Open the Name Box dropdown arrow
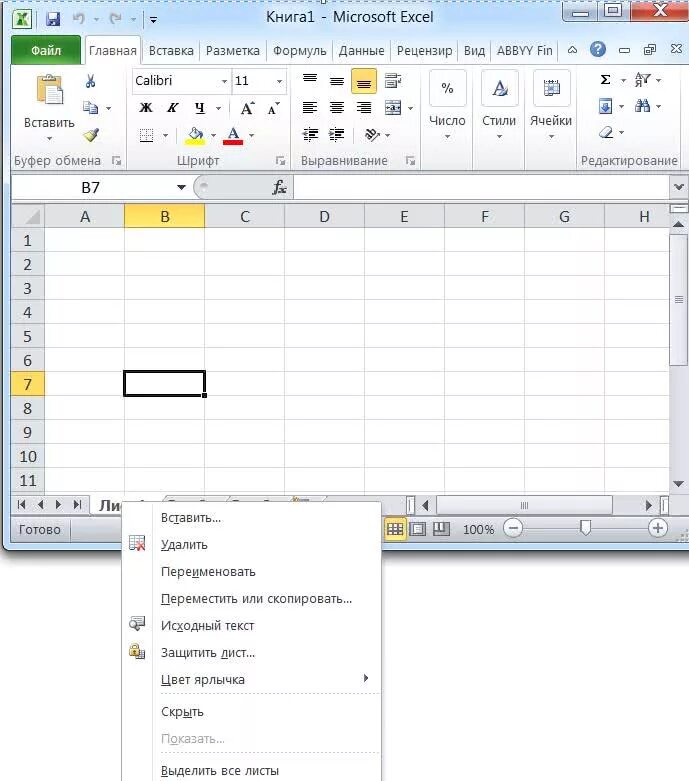 click(x=181, y=188)
